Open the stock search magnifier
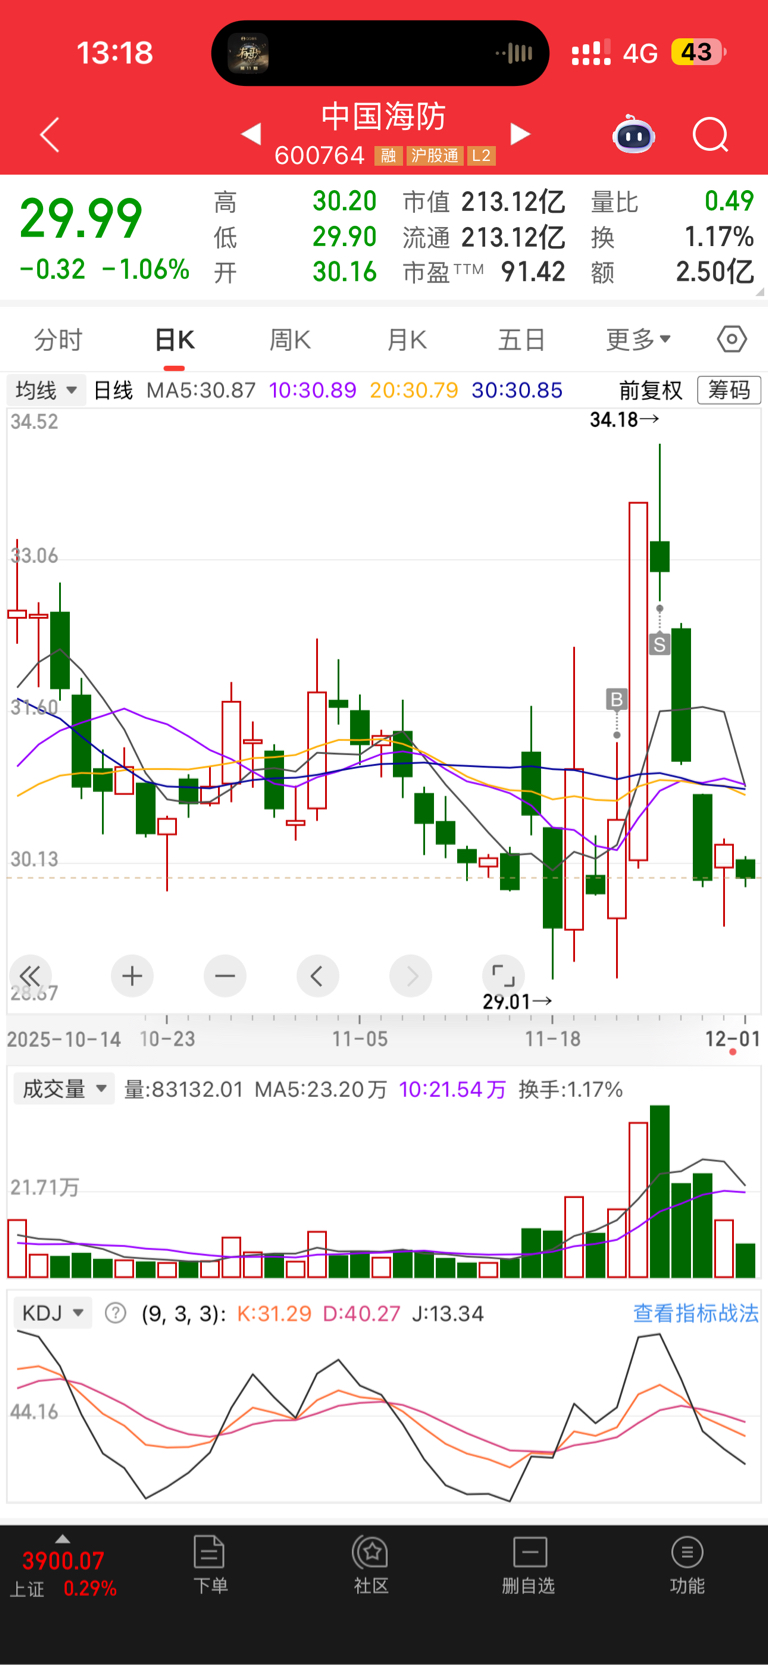The width and height of the screenshot is (768, 1665). (711, 134)
